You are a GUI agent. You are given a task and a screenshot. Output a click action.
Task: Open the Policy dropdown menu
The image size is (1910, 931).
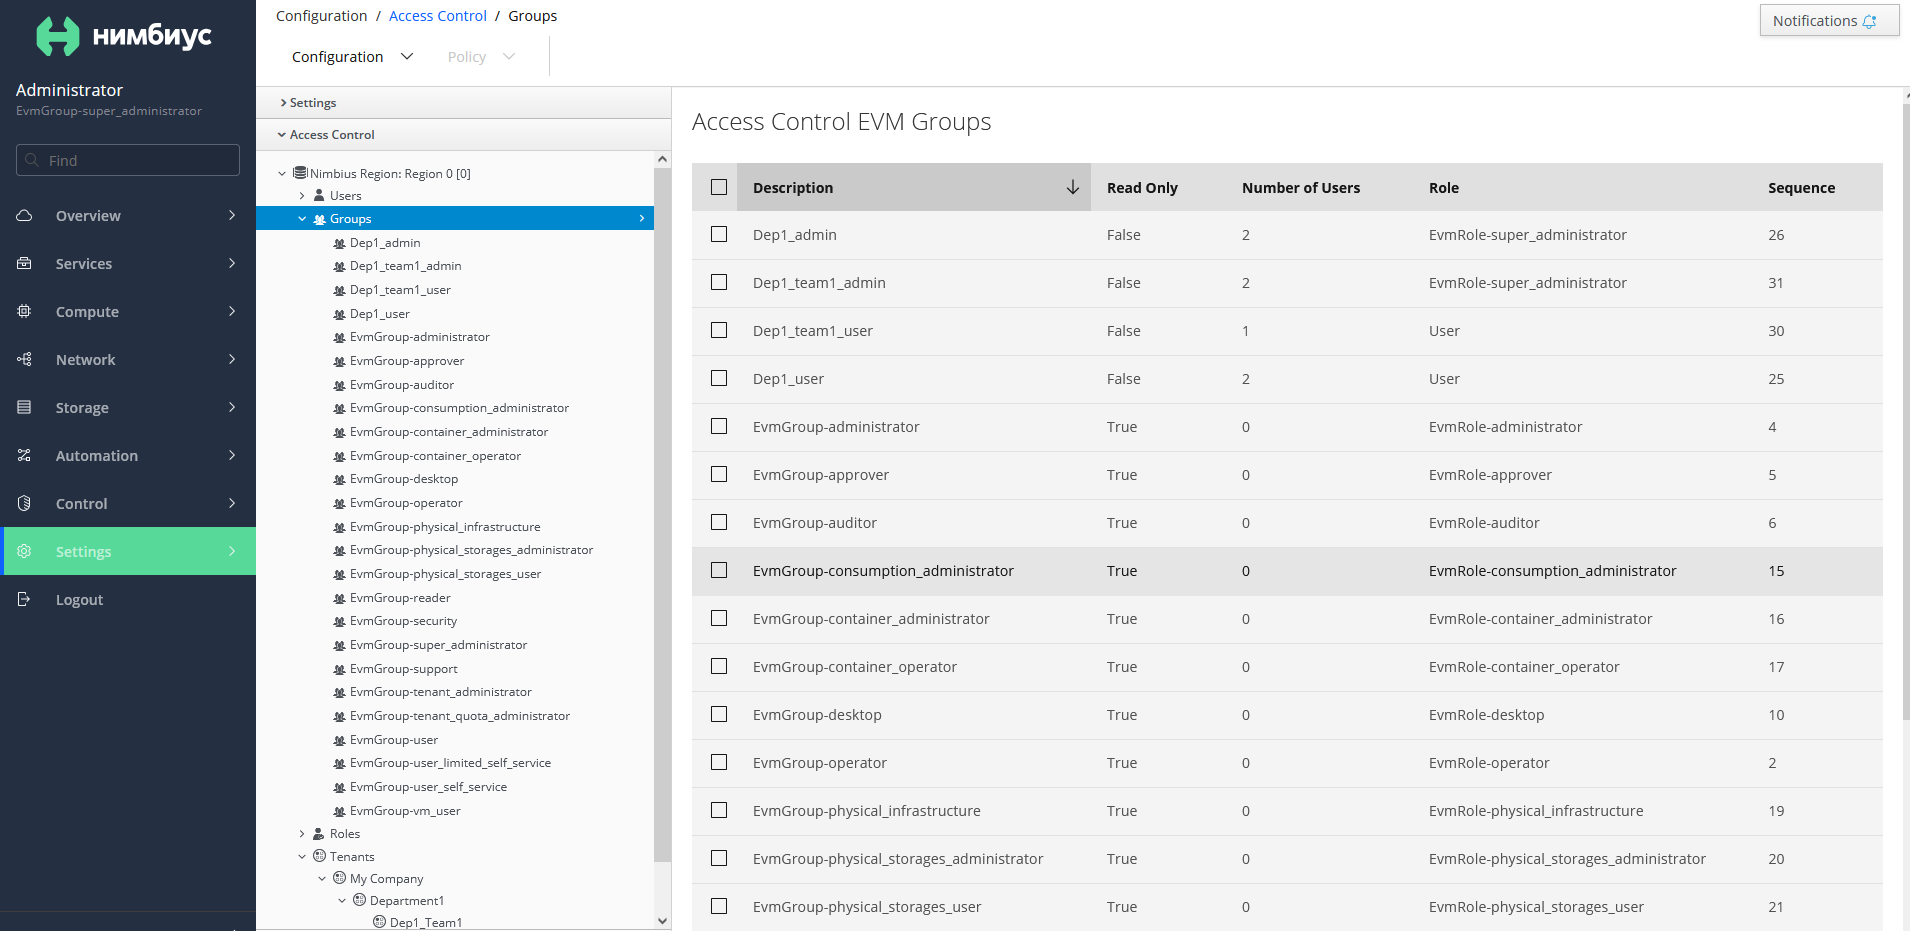481,57
